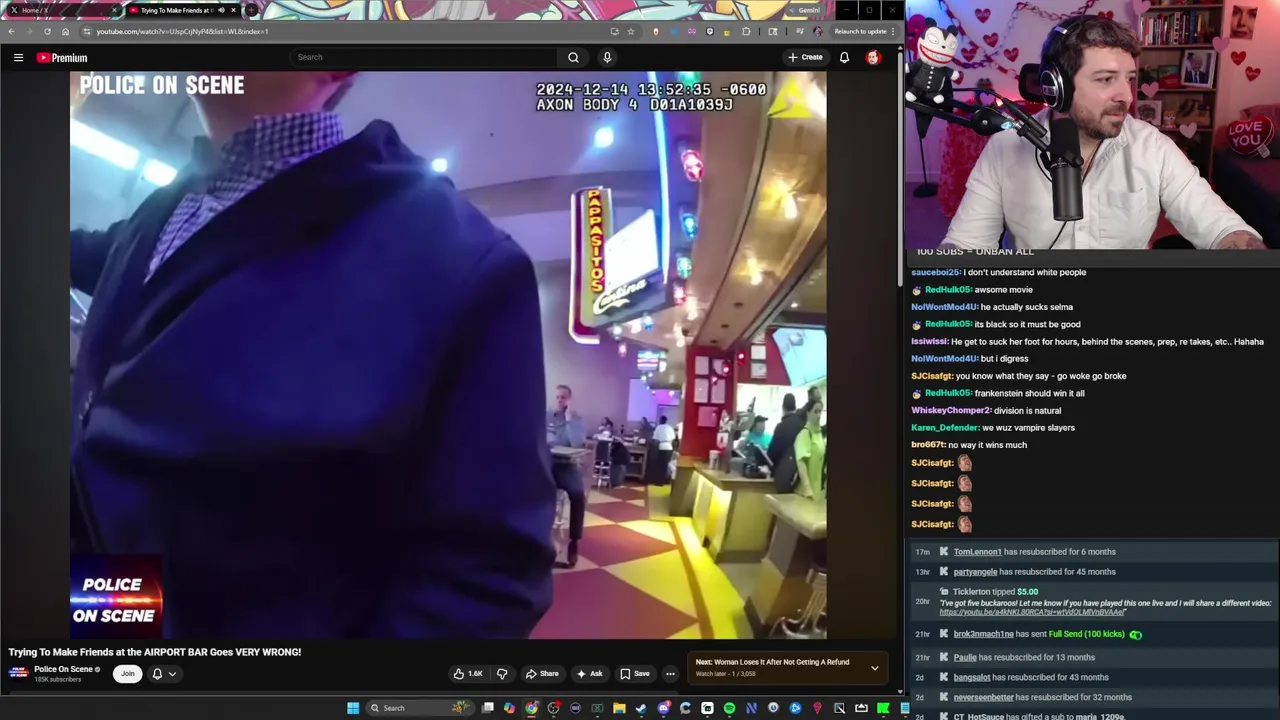The width and height of the screenshot is (1280, 720).
Task: Dislike the video with thumbs down
Action: tap(502, 674)
